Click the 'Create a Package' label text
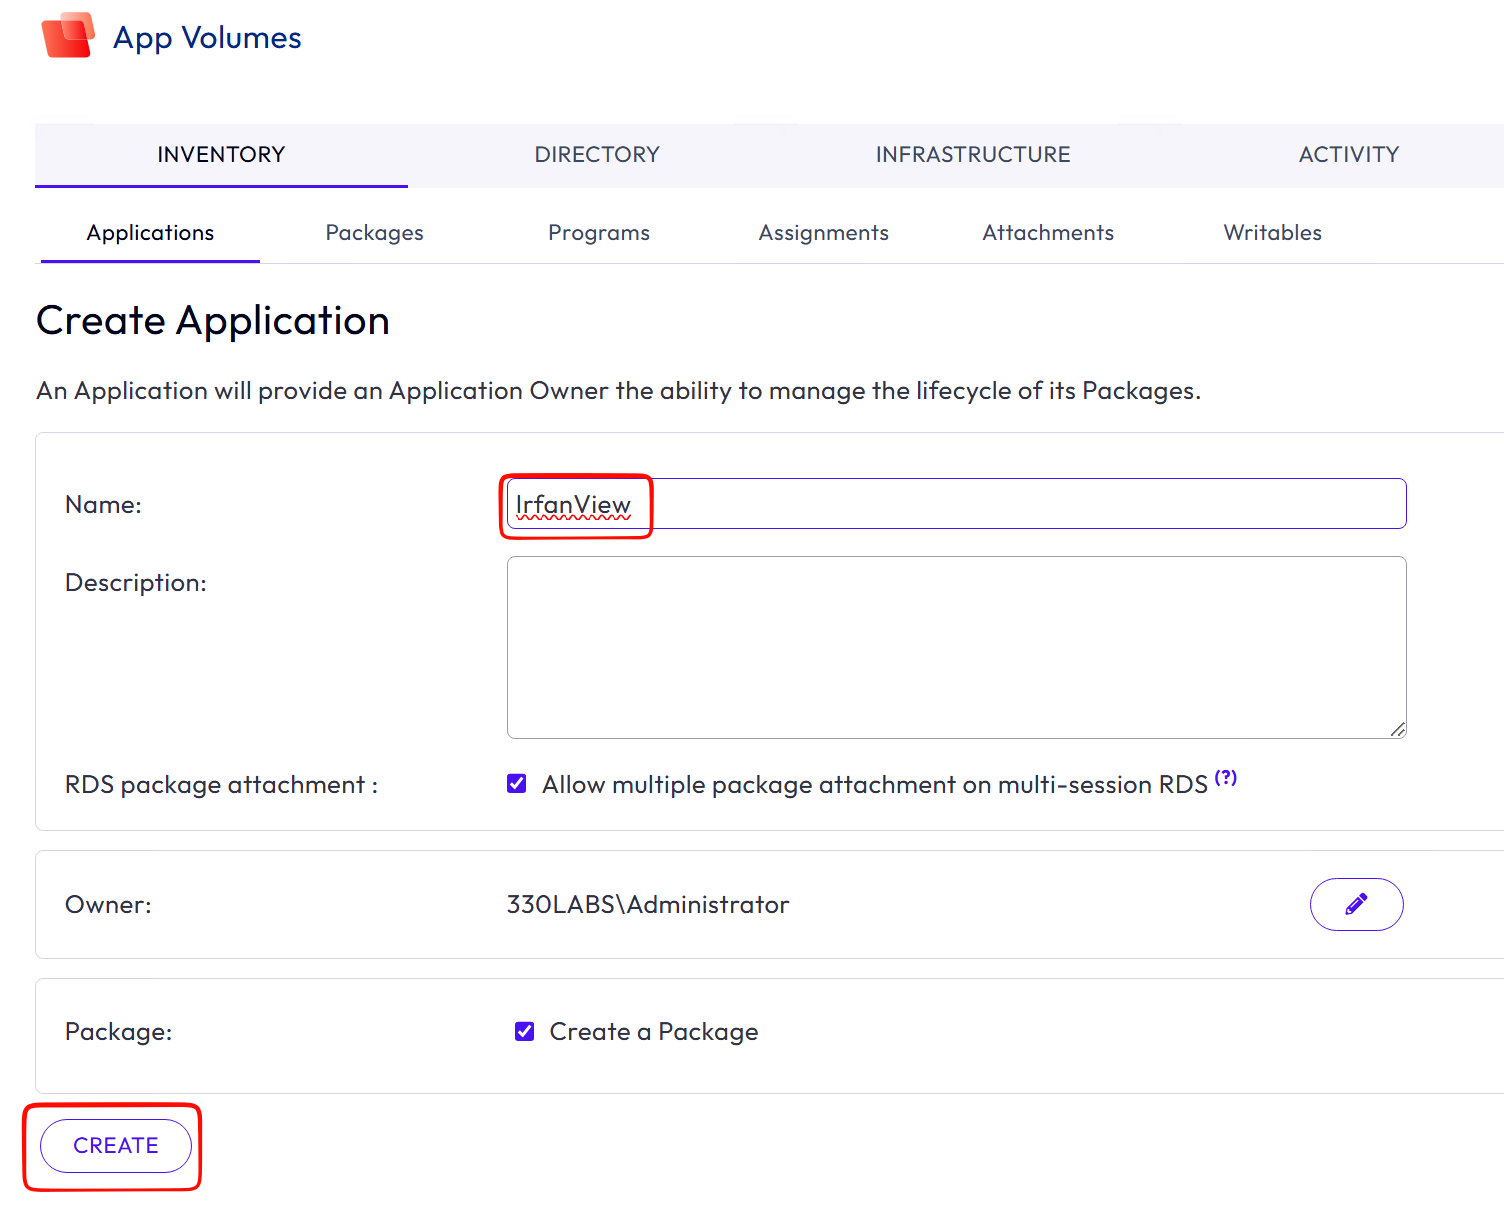Viewport: 1504px width, 1218px height. click(x=654, y=1032)
